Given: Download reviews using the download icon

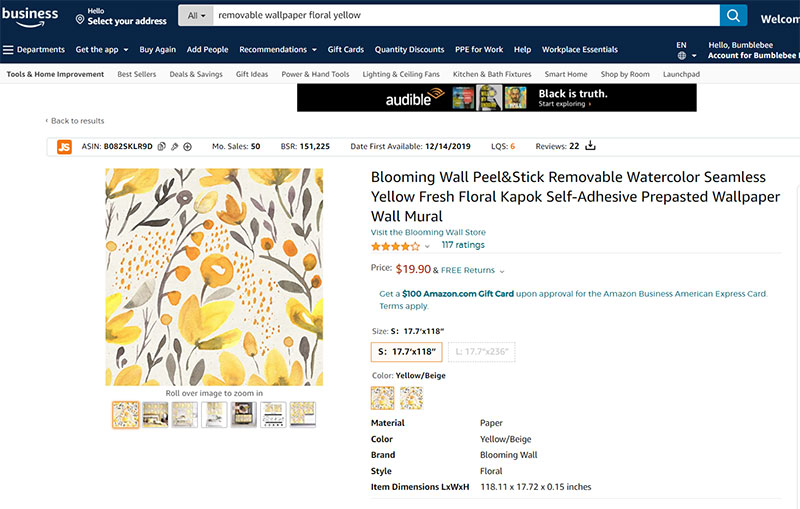Looking at the screenshot, I should point(590,146).
